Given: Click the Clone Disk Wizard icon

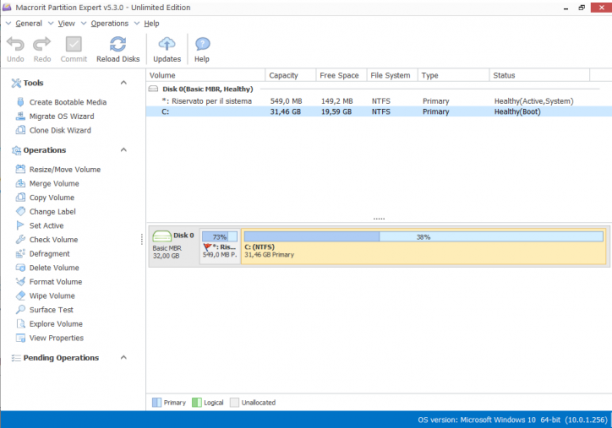Looking at the screenshot, I should click(x=20, y=130).
